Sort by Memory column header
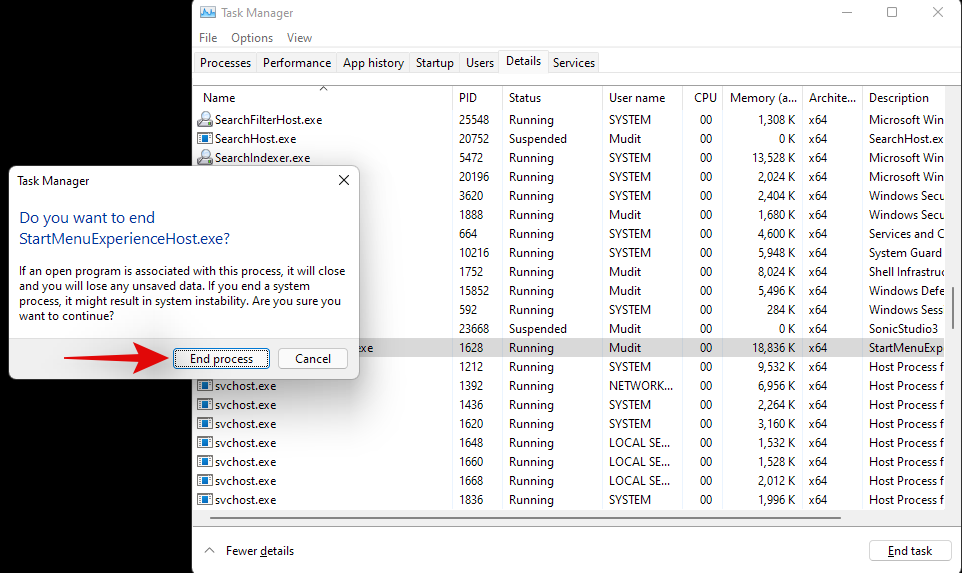The height and width of the screenshot is (573, 962). click(x=762, y=98)
